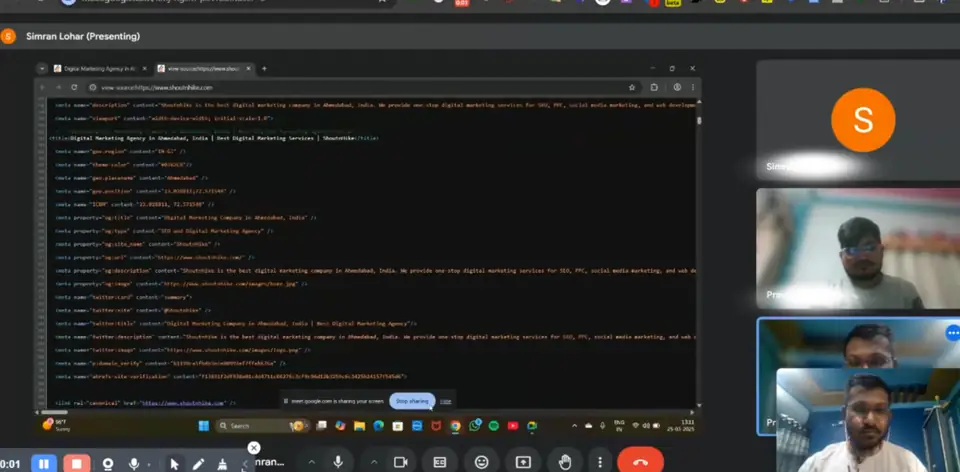The image size is (960, 472).
Task: Switch to Digital Marketing Agency tab
Action: coord(97,69)
